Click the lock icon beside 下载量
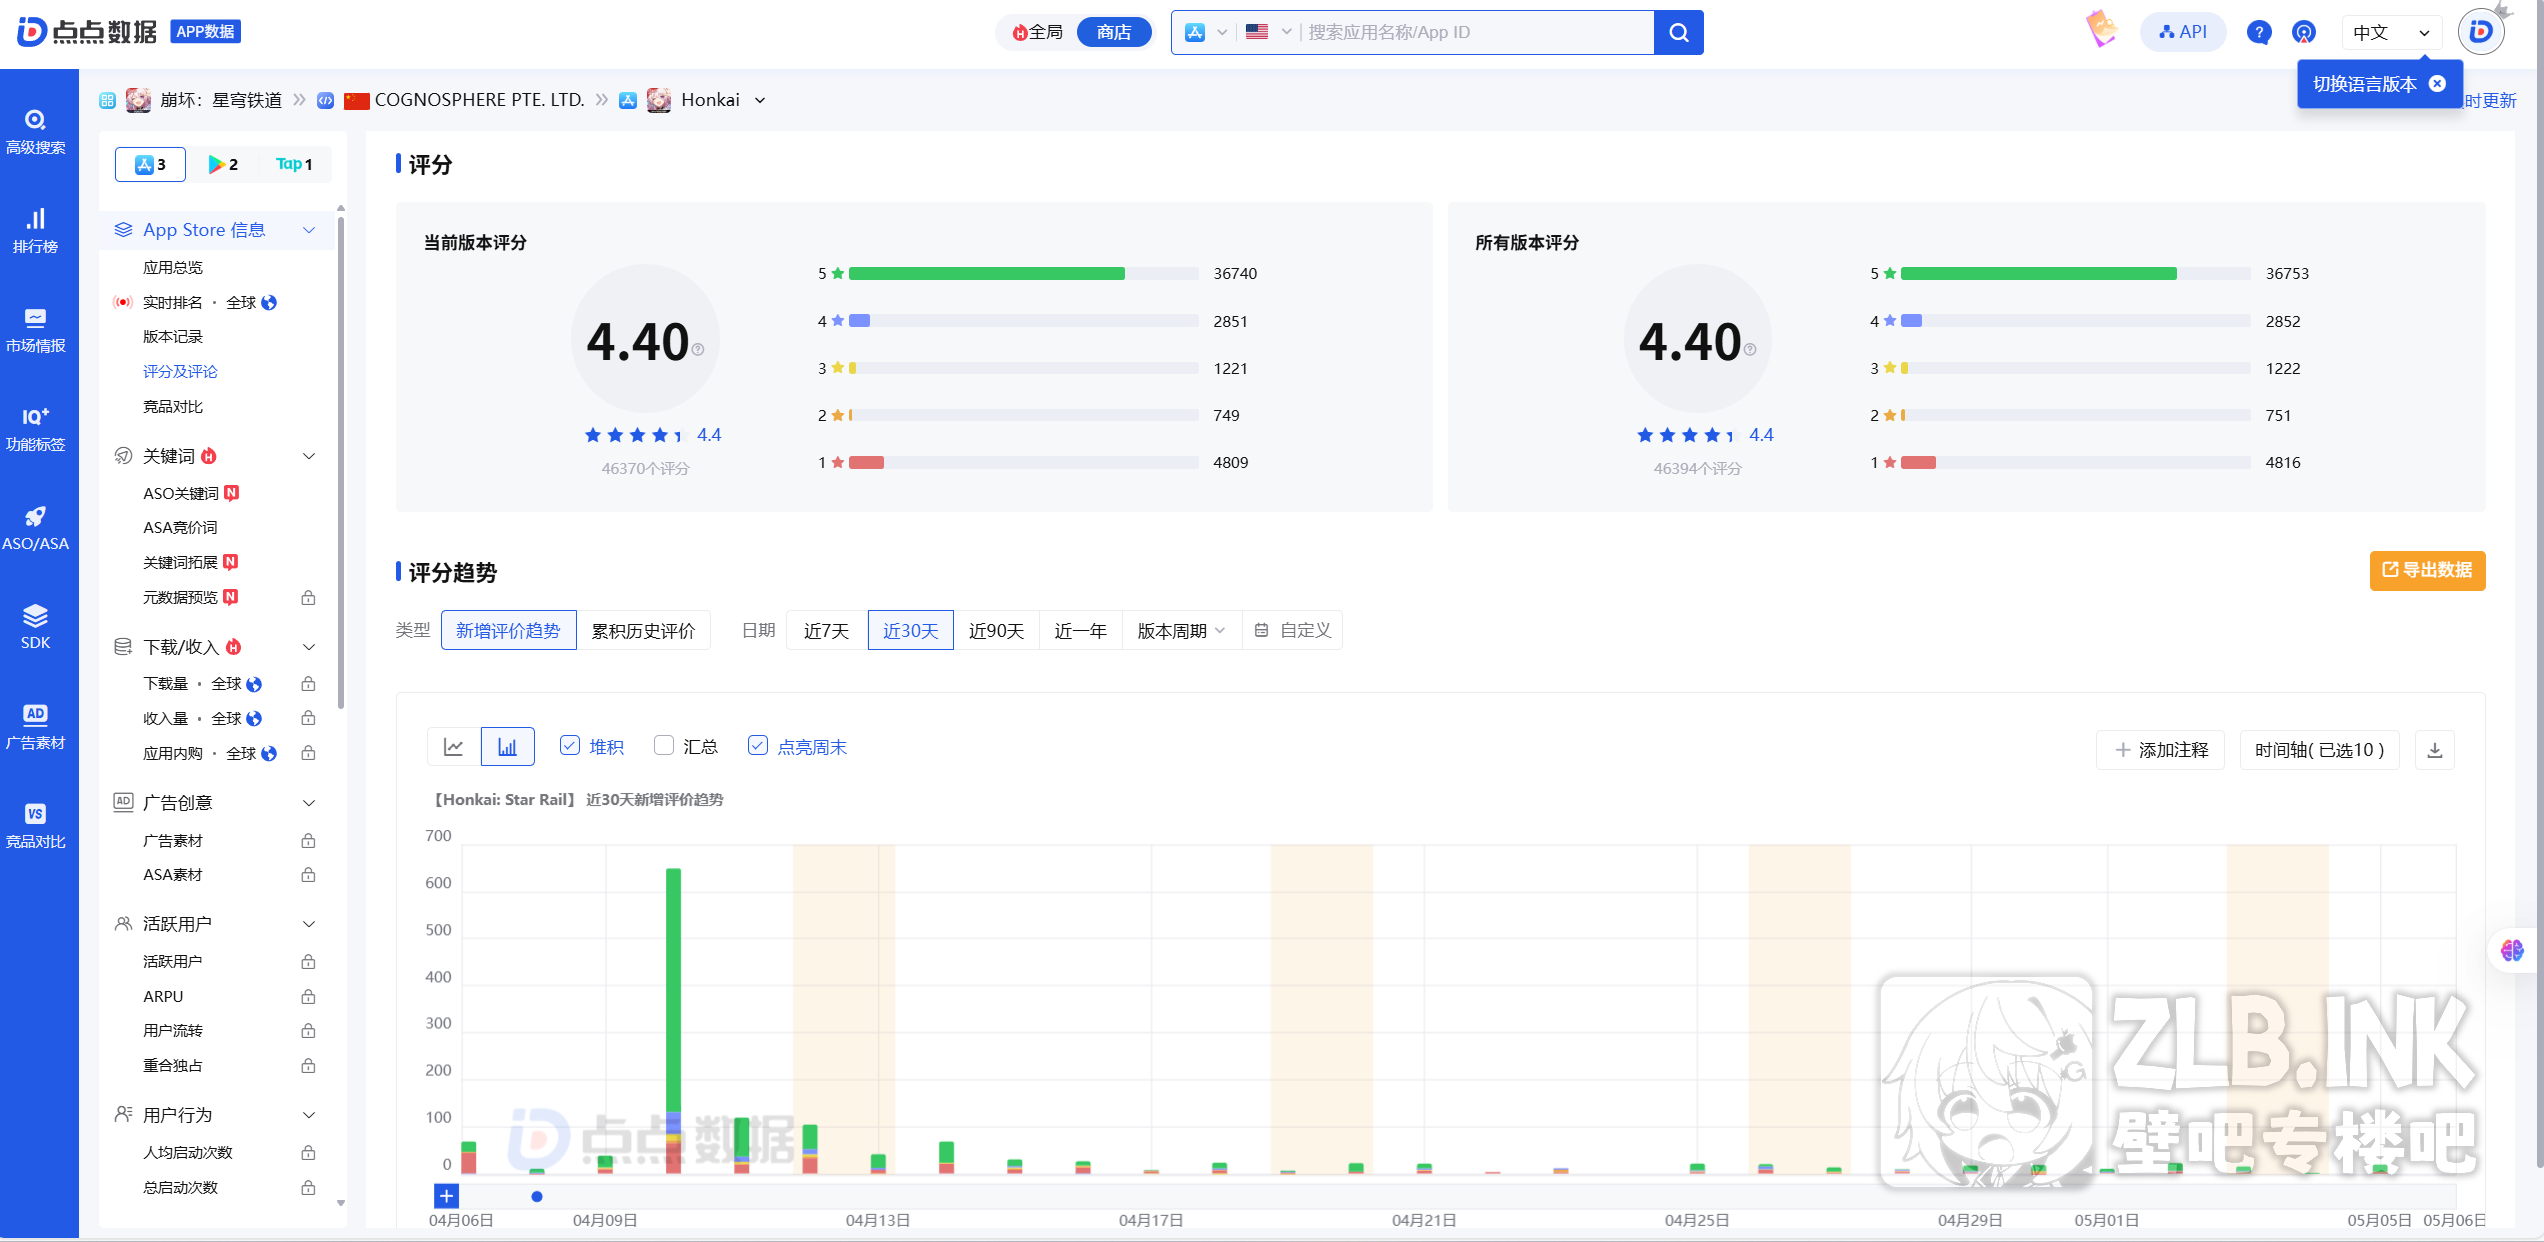Viewport: 2544px width, 1242px height. click(308, 684)
